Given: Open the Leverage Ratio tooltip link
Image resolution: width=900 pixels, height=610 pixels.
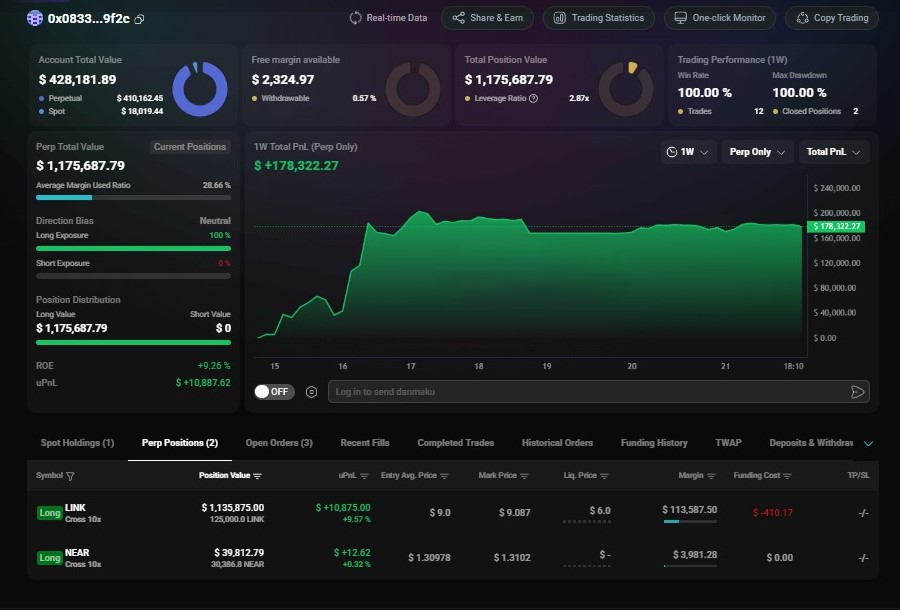Looking at the screenshot, I should pos(532,98).
